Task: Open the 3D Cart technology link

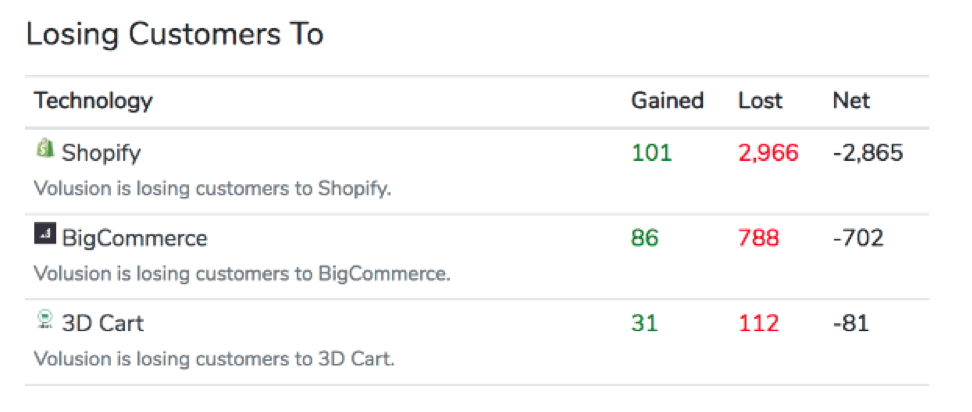Action: 103,323
